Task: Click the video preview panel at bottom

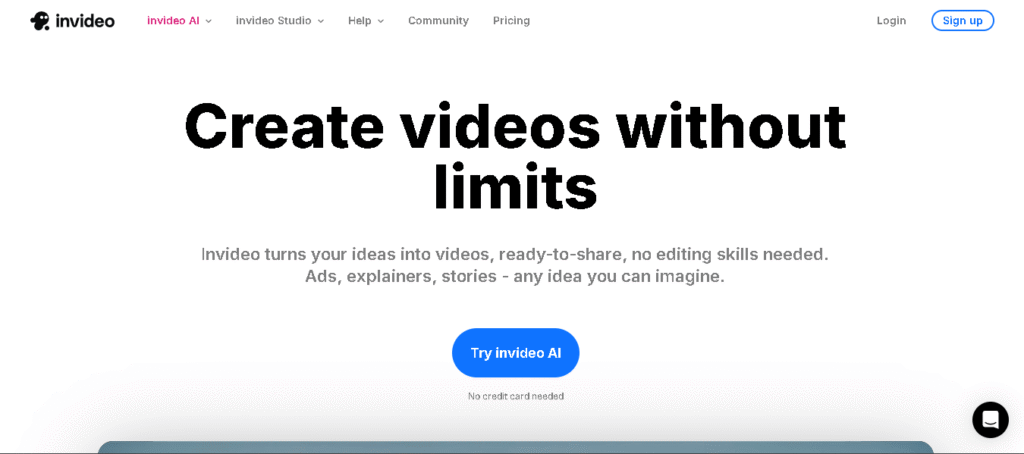Action: coord(515,447)
